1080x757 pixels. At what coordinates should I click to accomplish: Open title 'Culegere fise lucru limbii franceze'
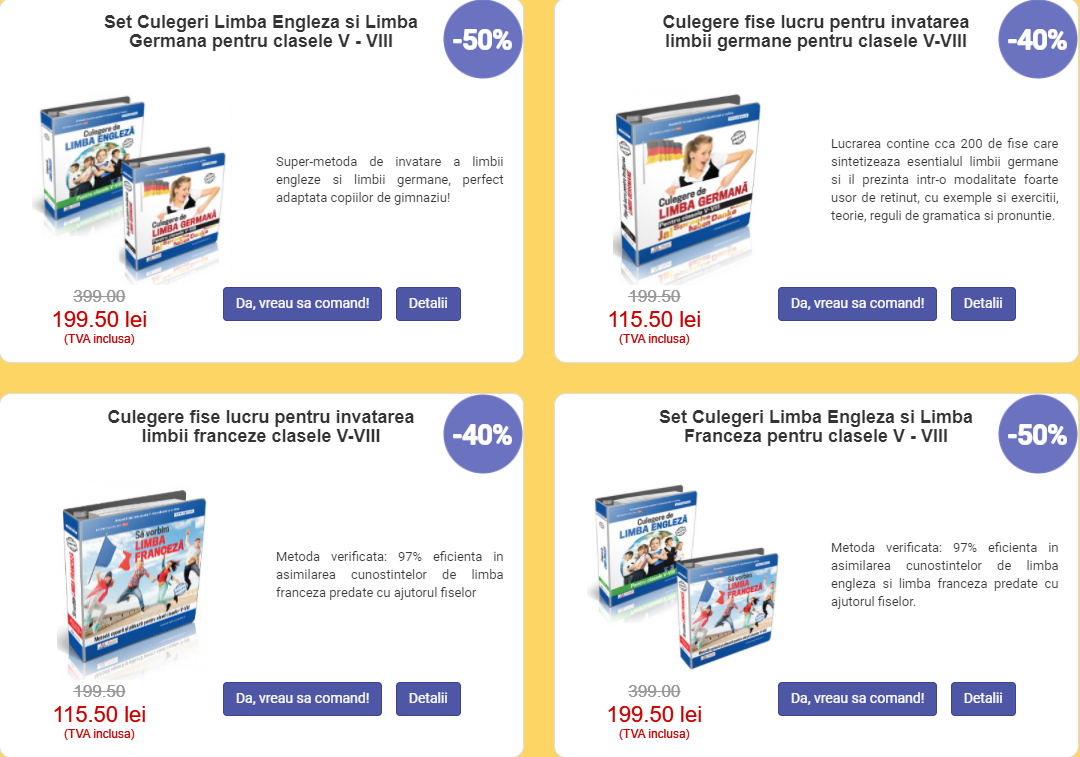[261, 426]
